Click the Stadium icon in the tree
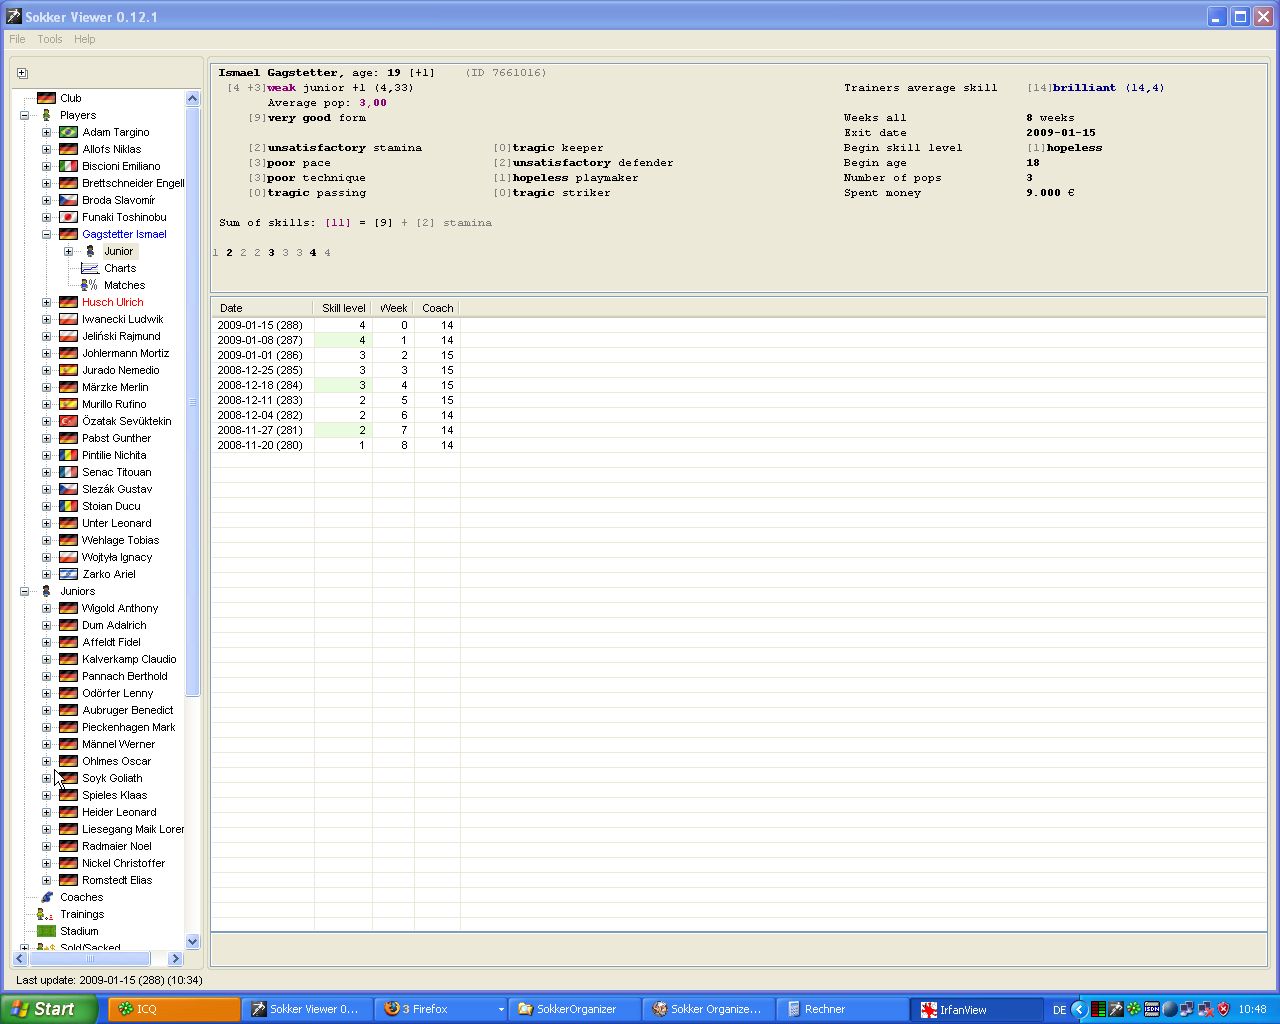This screenshot has width=1280, height=1024. [x=46, y=931]
